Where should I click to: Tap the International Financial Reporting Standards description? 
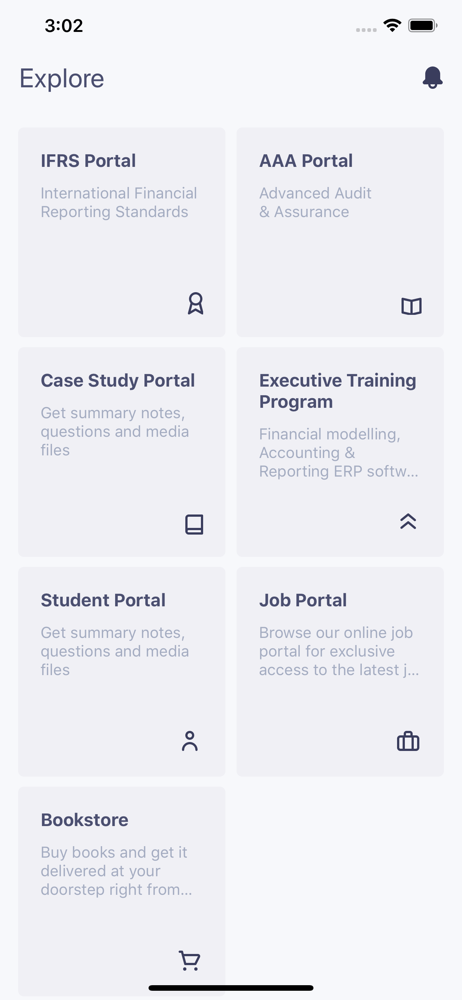119,202
